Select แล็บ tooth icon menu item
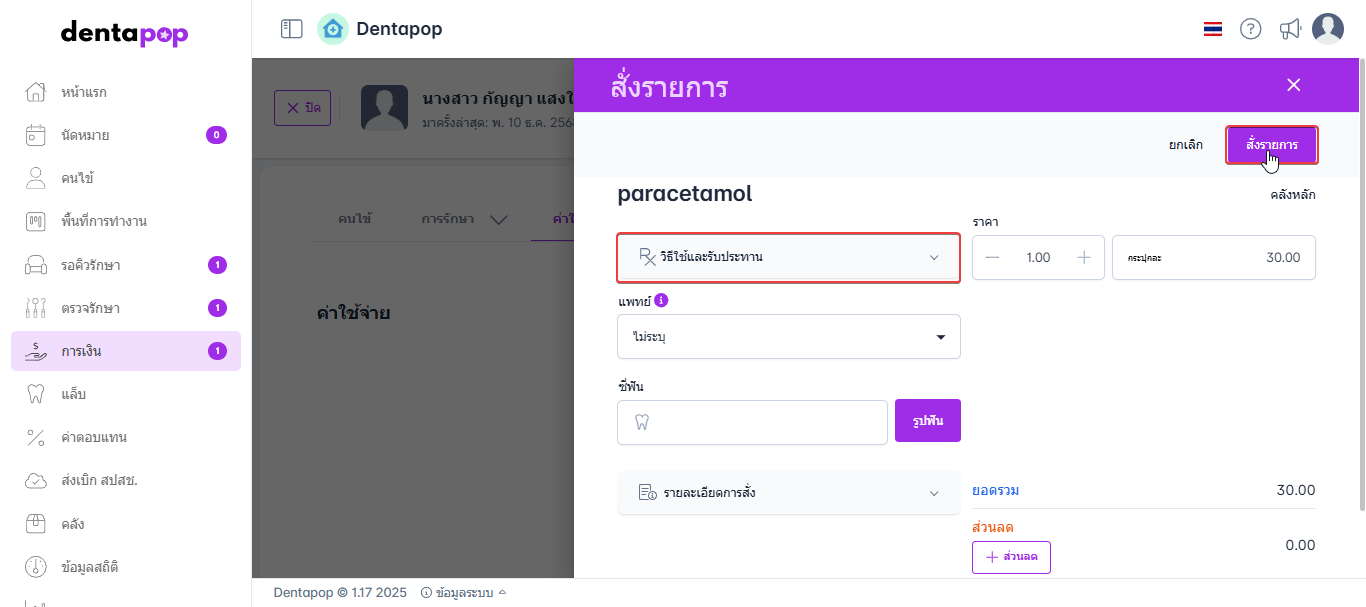 pos(73,394)
